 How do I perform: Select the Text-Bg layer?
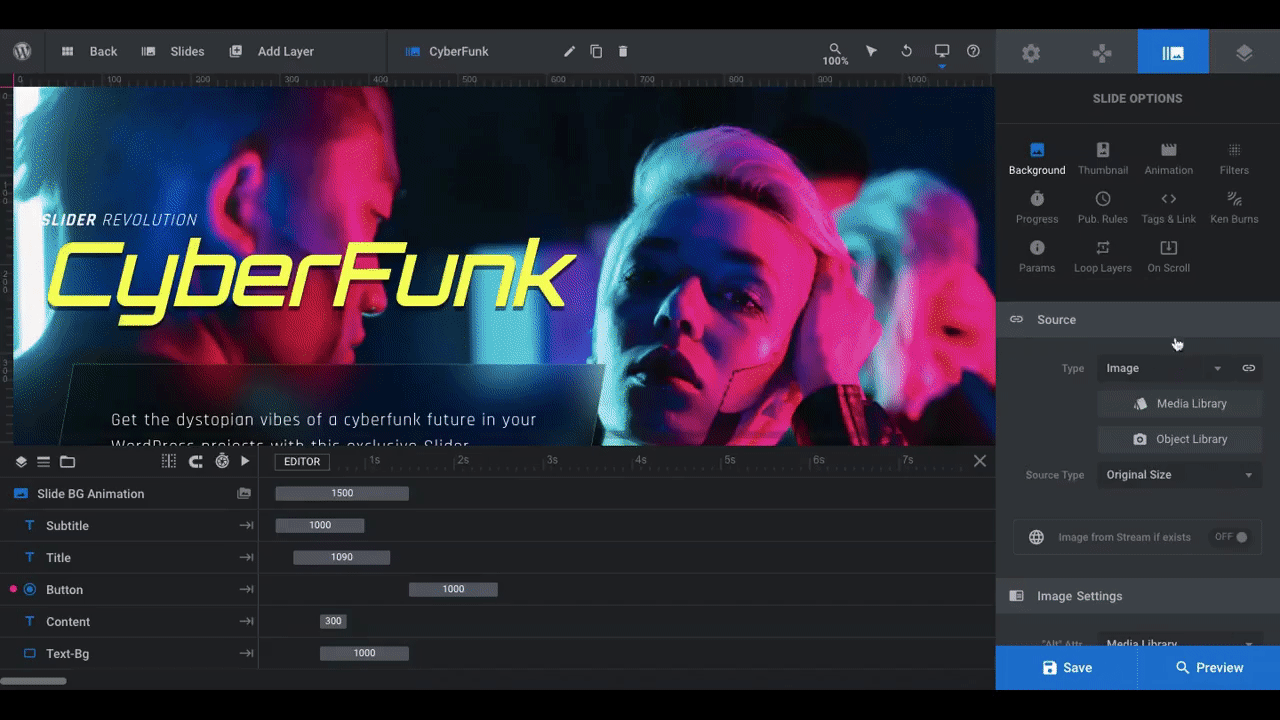pyautogui.click(x=129, y=654)
